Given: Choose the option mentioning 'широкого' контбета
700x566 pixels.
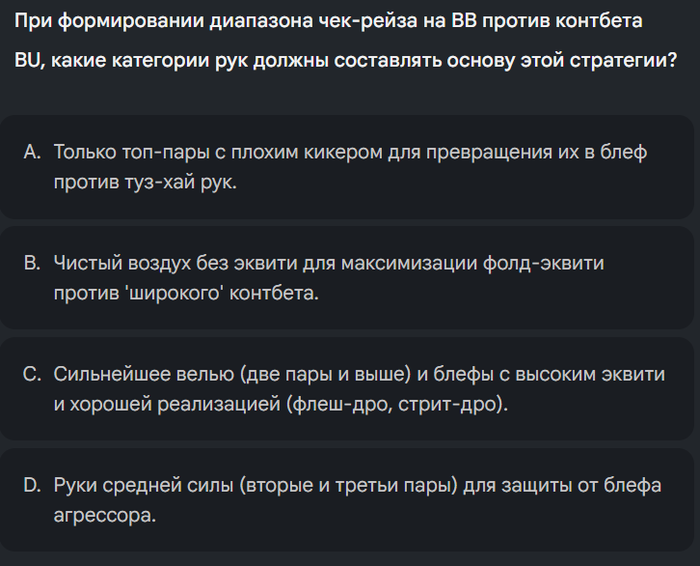Looking at the screenshot, I should click(x=347, y=278).
